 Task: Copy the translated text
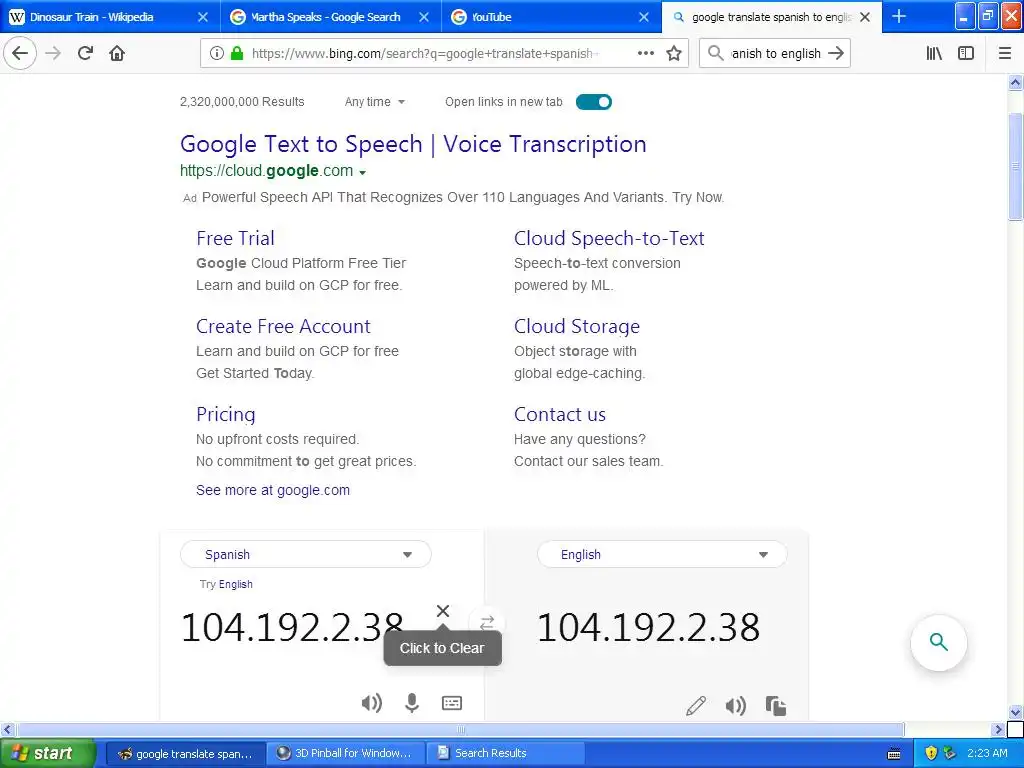(775, 705)
